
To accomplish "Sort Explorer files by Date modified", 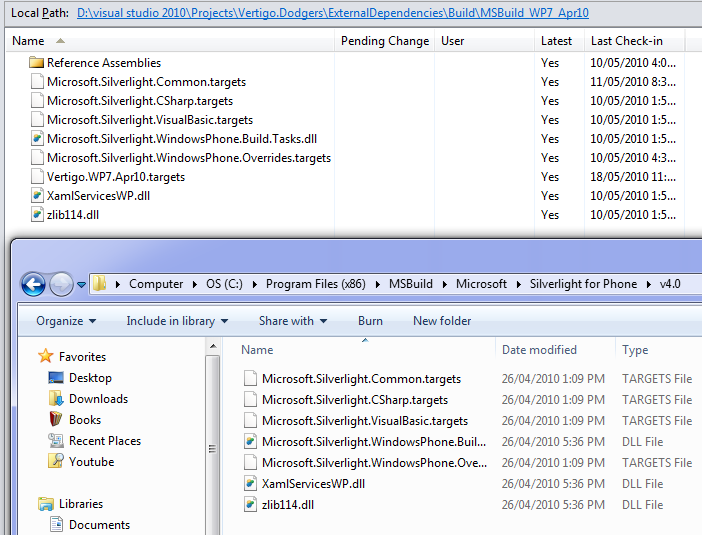I will point(539,350).
